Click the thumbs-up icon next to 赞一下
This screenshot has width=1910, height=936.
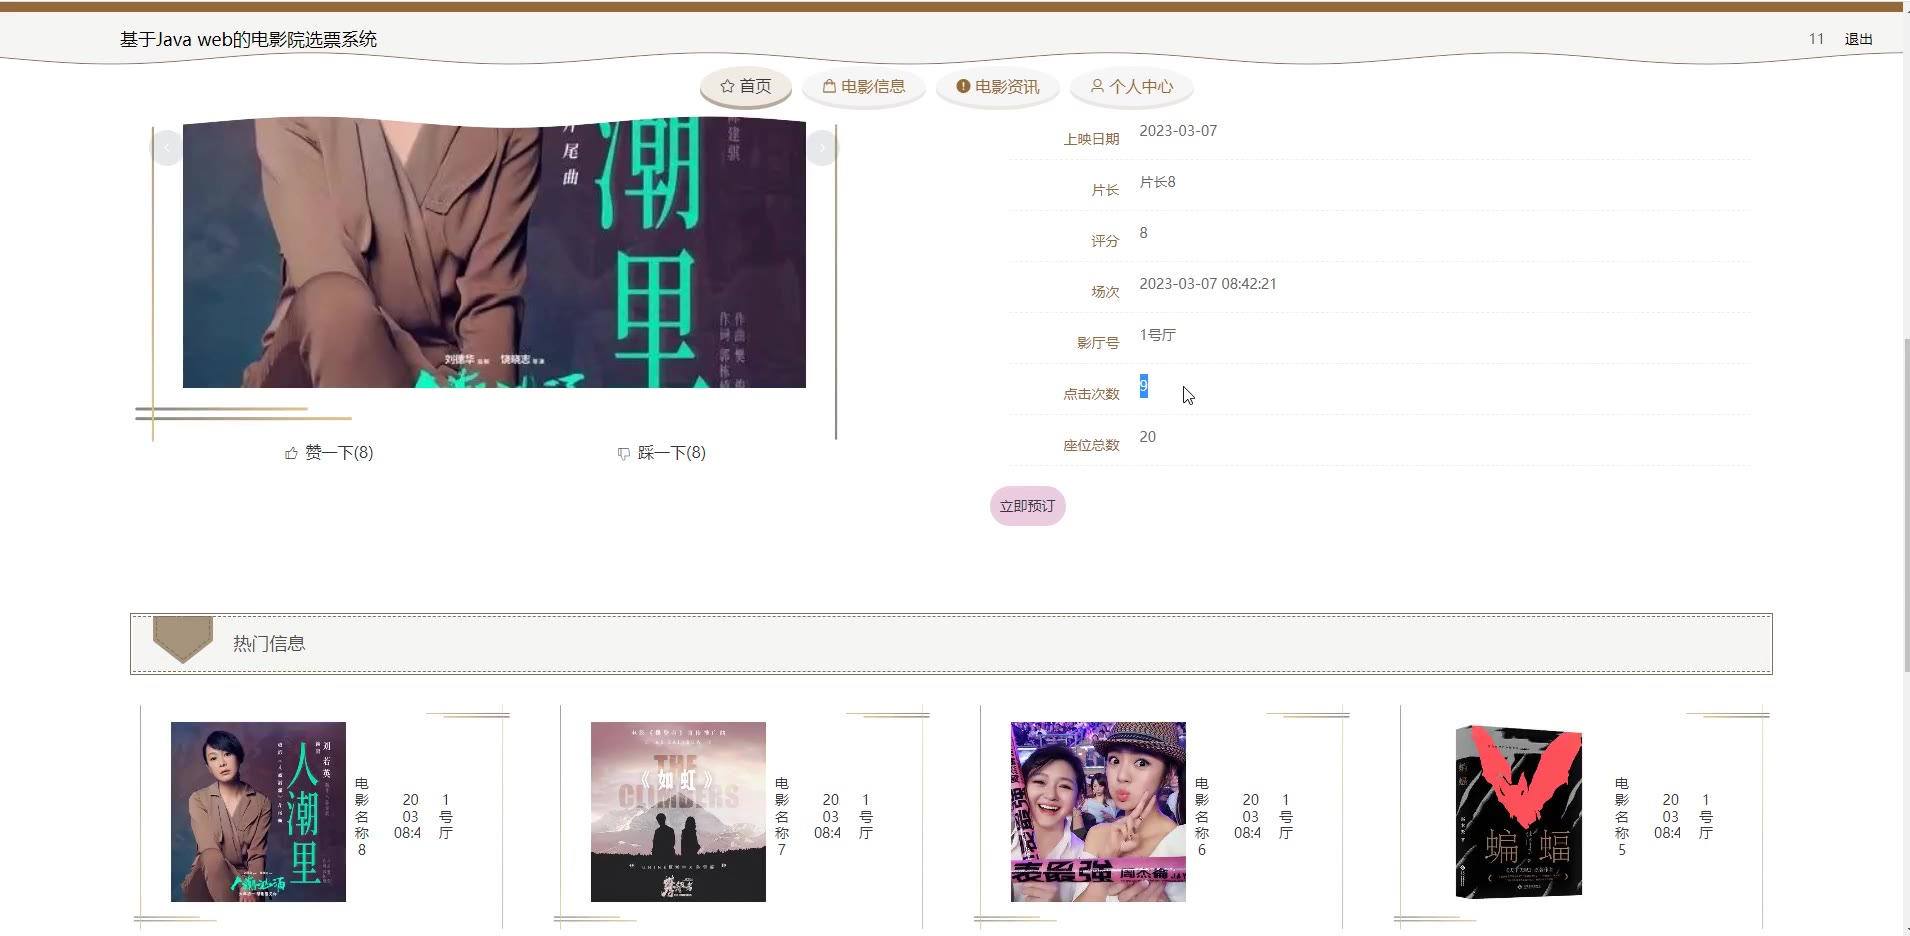tap(291, 454)
